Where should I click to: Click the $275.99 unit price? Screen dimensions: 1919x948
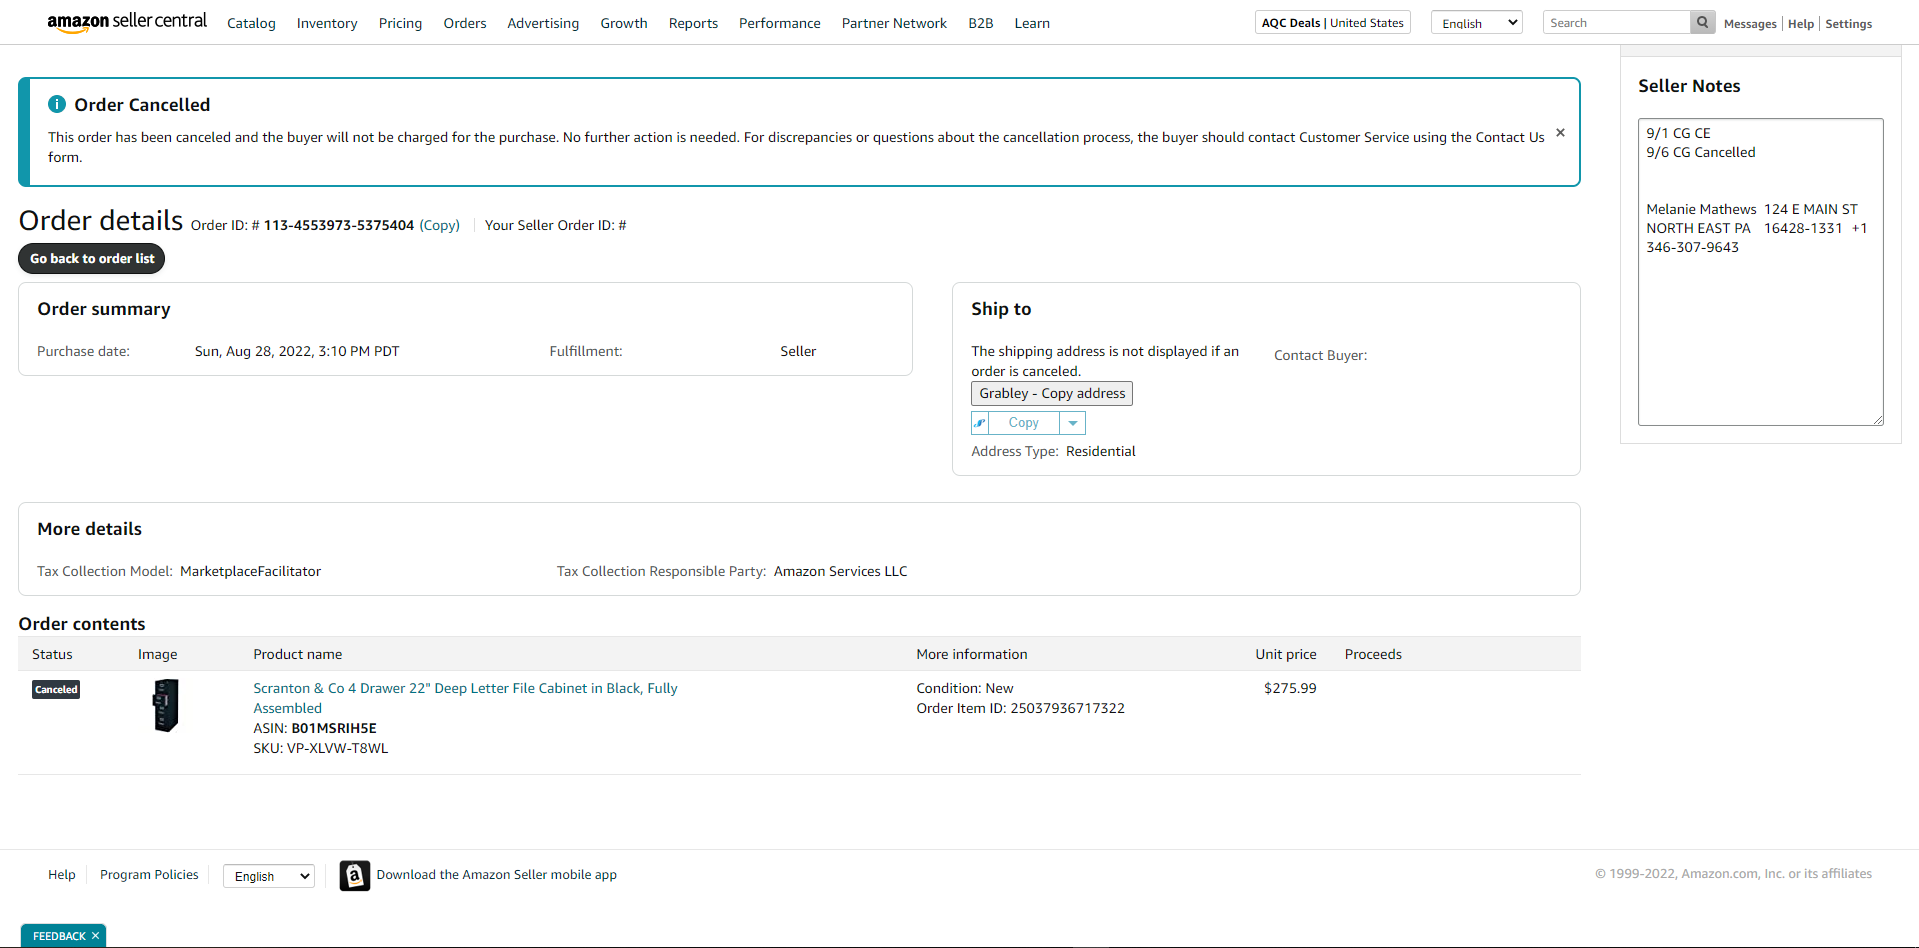pyautogui.click(x=1290, y=688)
